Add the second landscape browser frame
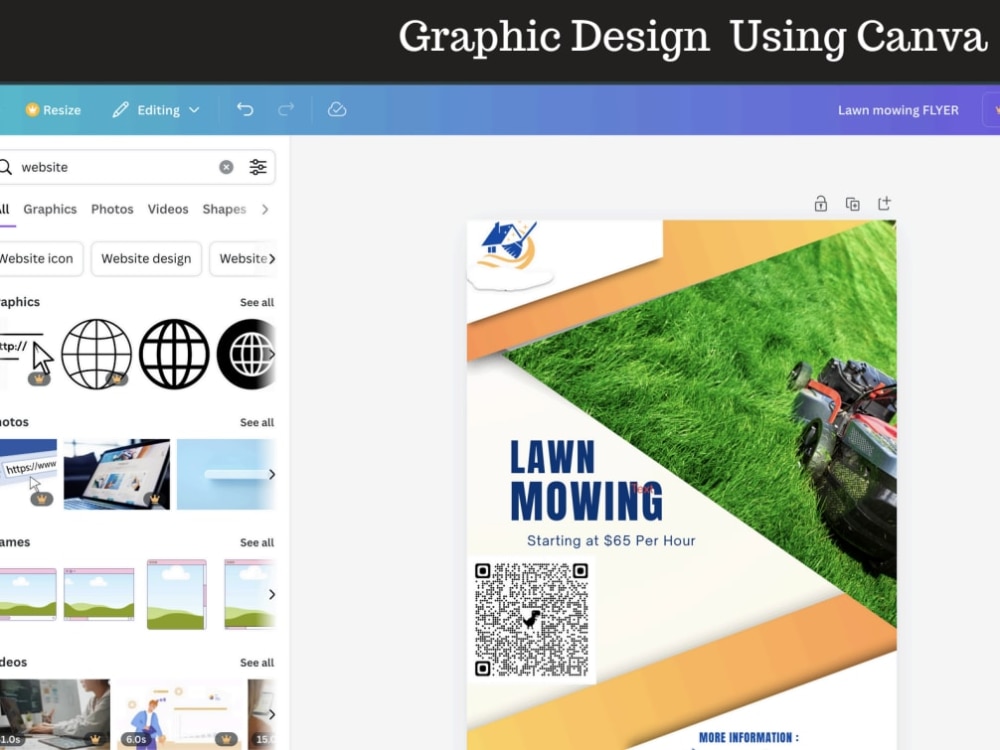The height and width of the screenshot is (750, 1000). click(x=99, y=594)
